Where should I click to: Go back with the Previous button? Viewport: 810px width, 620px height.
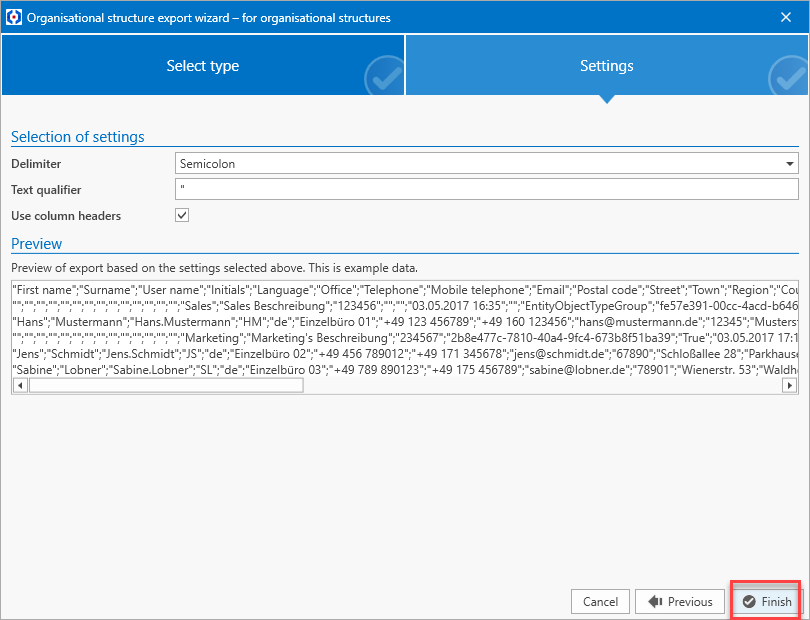680,602
